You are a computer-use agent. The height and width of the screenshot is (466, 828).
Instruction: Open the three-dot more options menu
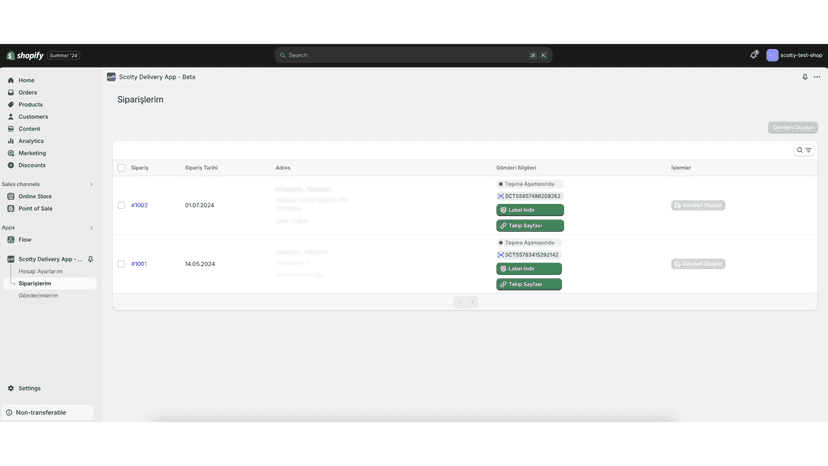pos(817,77)
